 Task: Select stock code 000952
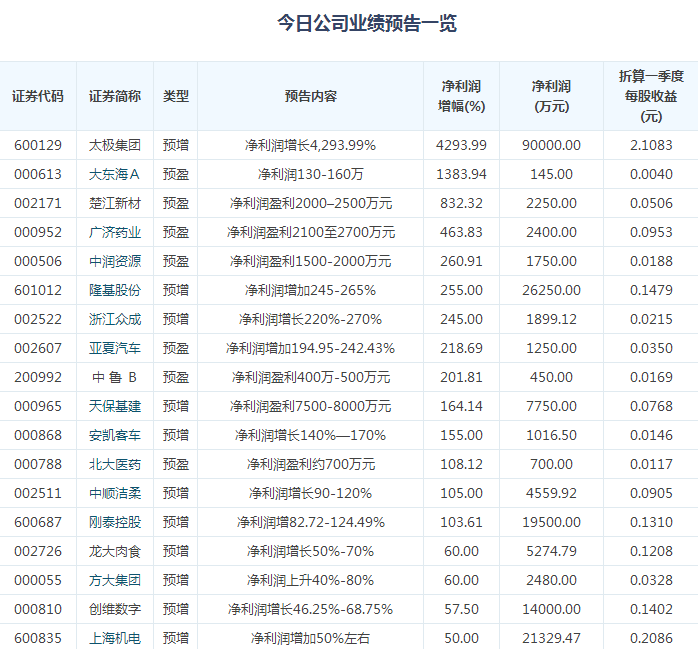click(x=38, y=232)
